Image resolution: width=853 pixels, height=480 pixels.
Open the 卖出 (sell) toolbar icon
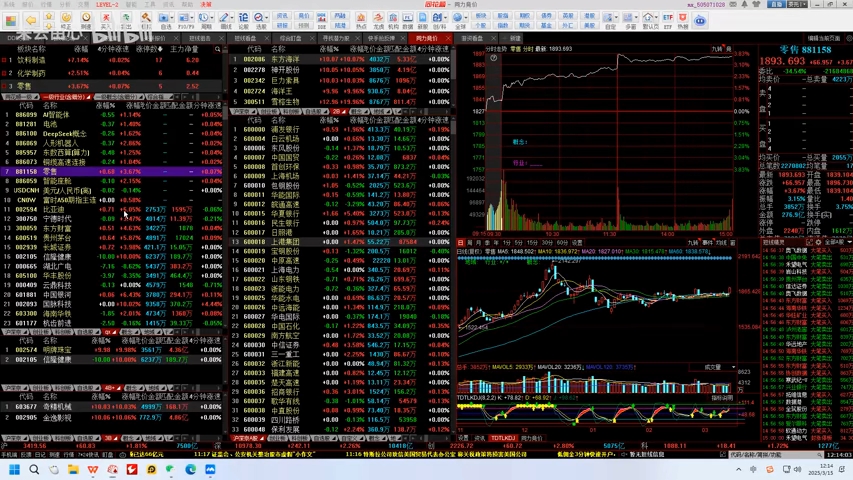point(126,21)
